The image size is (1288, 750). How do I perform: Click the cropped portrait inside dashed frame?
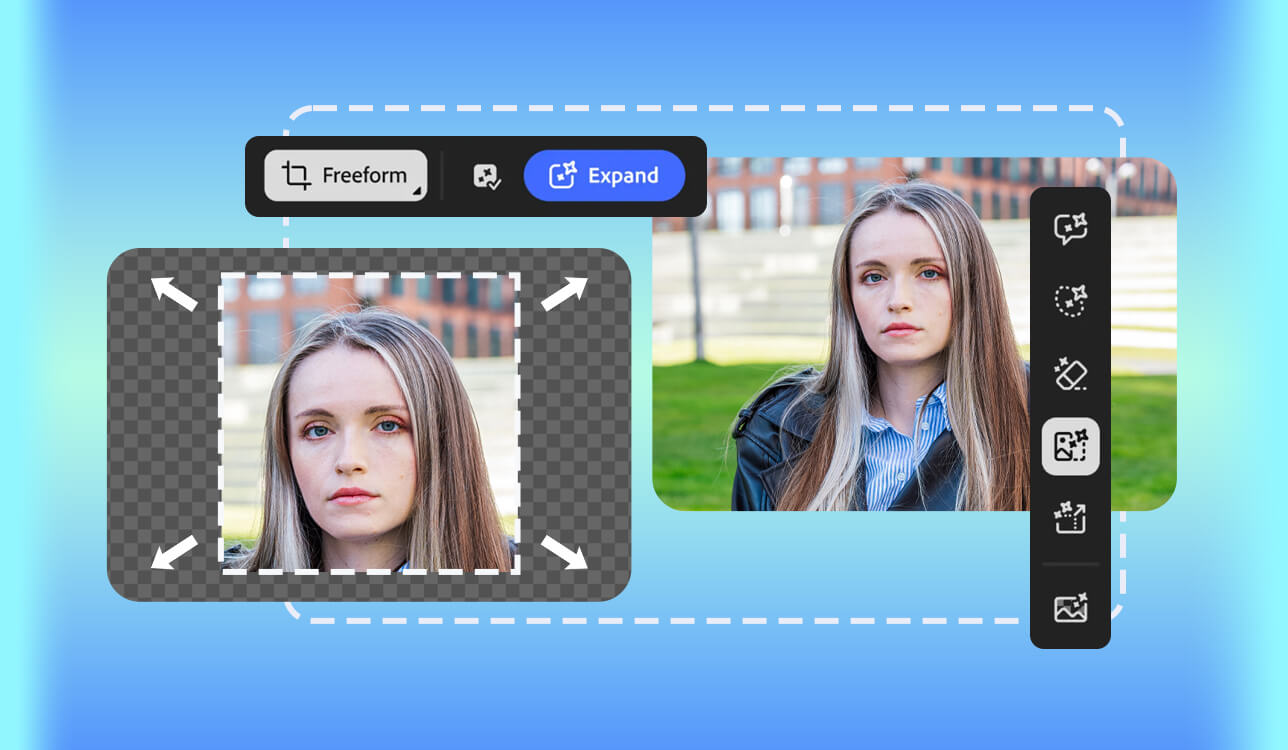[x=369, y=423]
